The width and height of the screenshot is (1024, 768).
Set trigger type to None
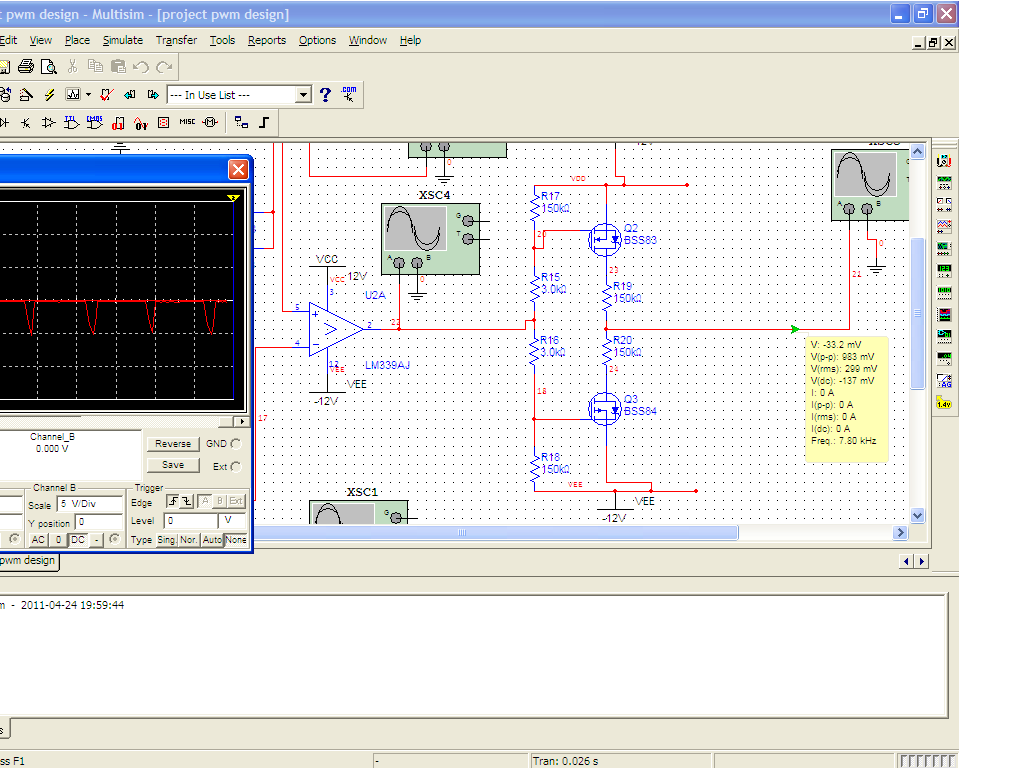[x=236, y=539]
